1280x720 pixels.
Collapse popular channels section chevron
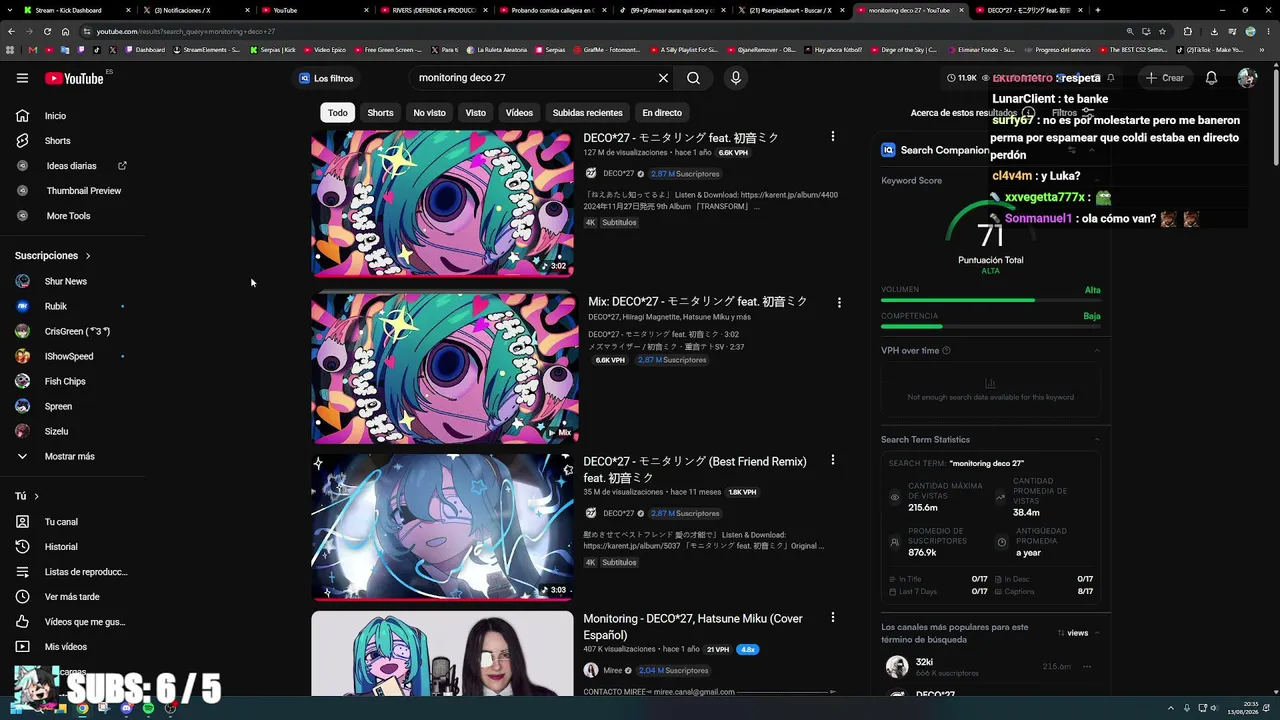[x=1097, y=633]
